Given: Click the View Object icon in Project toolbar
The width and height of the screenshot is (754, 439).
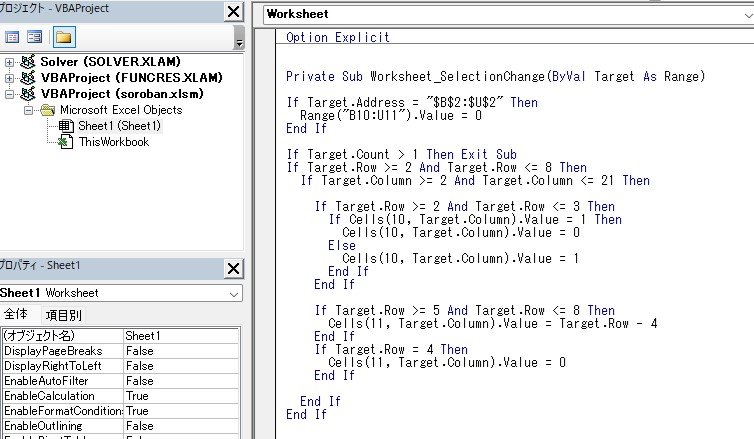Looking at the screenshot, I should (x=34, y=37).
